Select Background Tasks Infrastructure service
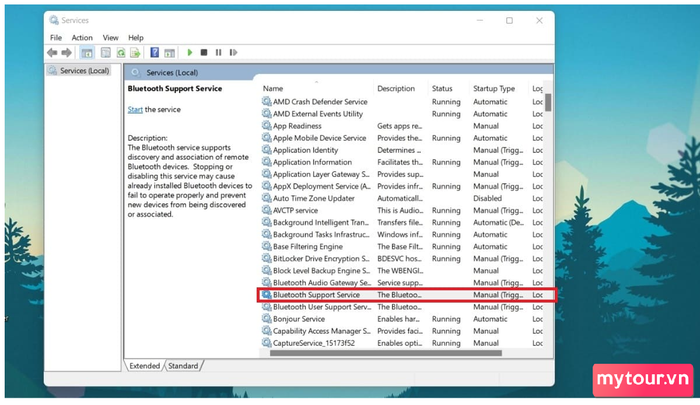This screenshot has width=700, height=405. coord(402,234)
